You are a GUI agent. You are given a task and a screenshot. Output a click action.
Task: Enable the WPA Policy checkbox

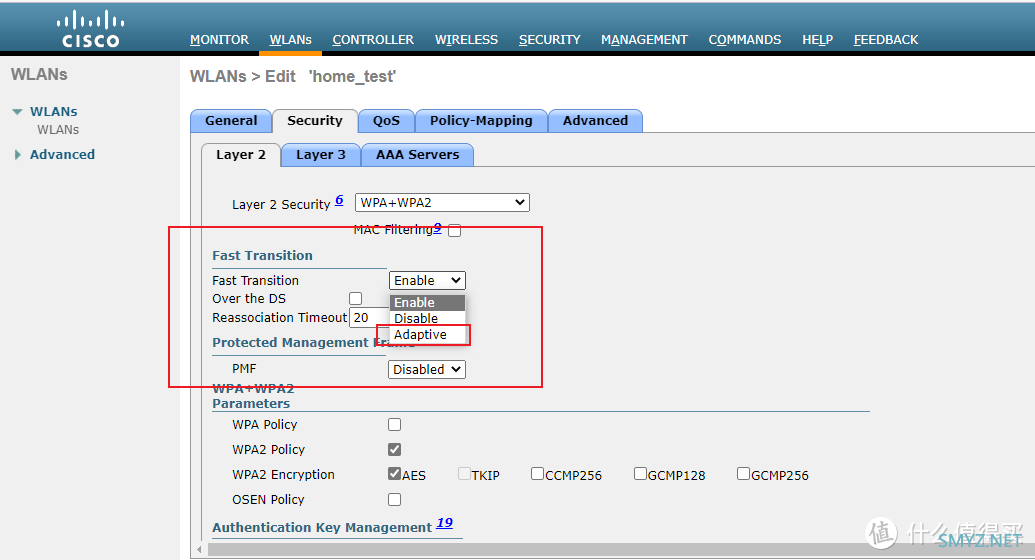[x=395, y=425]
